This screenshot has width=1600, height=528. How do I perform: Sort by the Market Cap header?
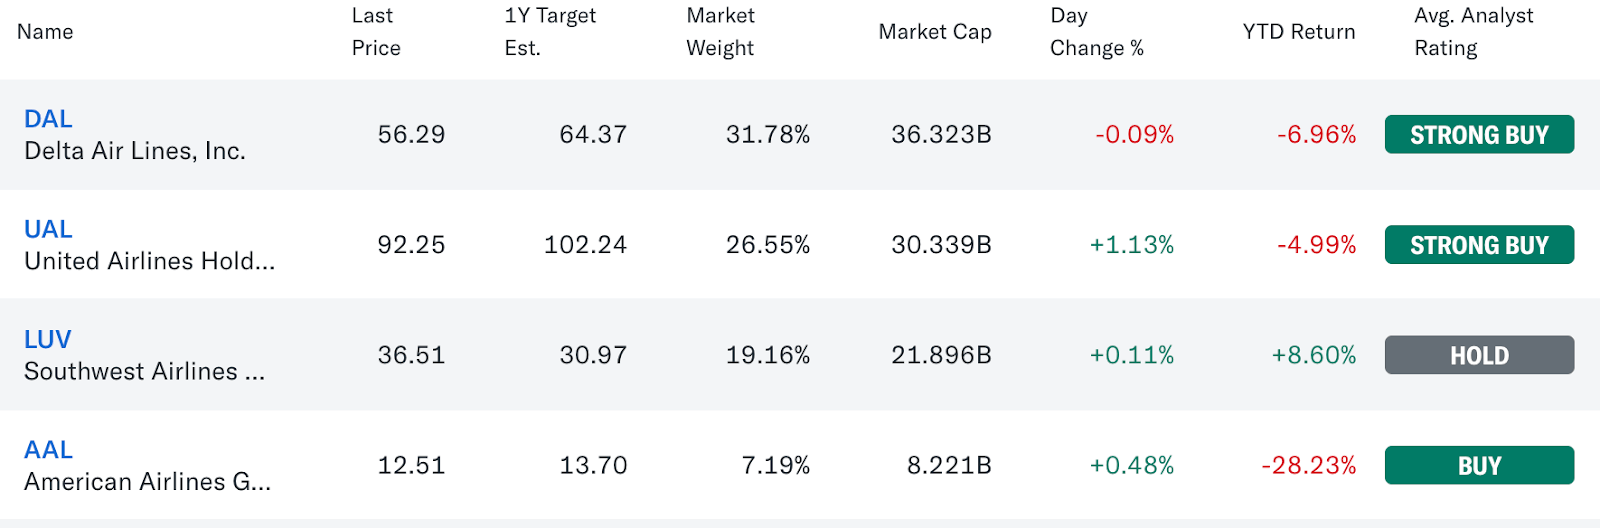point(935,32)
